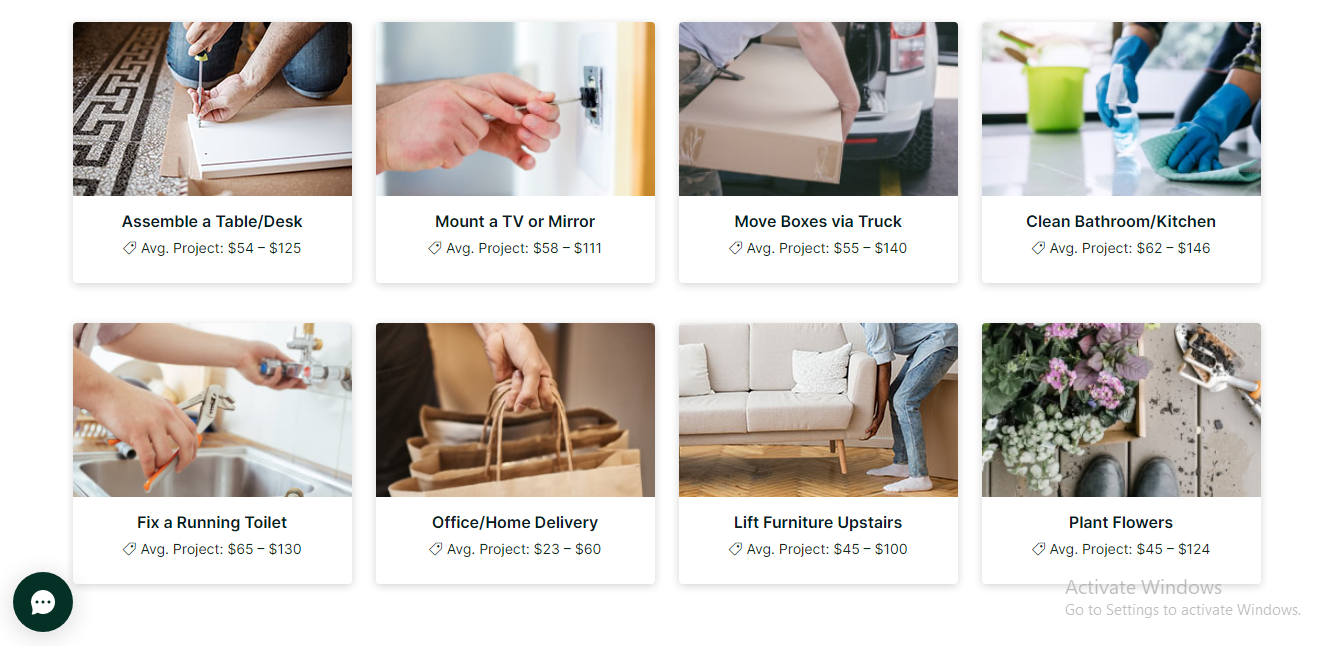The height and width of the screenshot is (646, 1326).
Task: Select the Move Boxes via Truck title
Action: (x=818, y=221)
